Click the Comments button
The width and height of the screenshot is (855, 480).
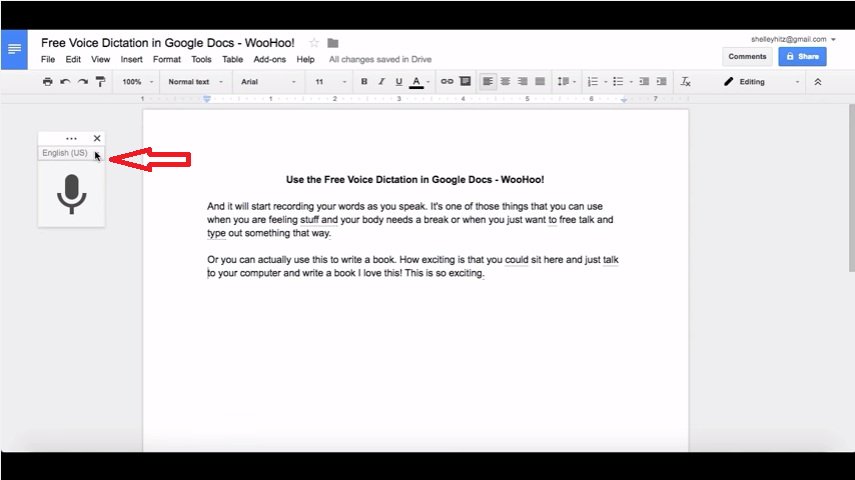tap(747, 57)
